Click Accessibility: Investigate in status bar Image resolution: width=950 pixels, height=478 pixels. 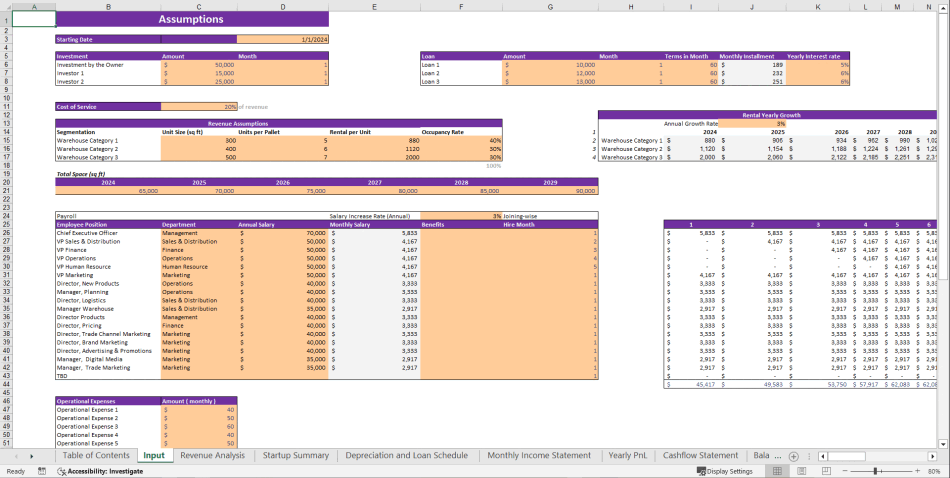click(100, 471)
